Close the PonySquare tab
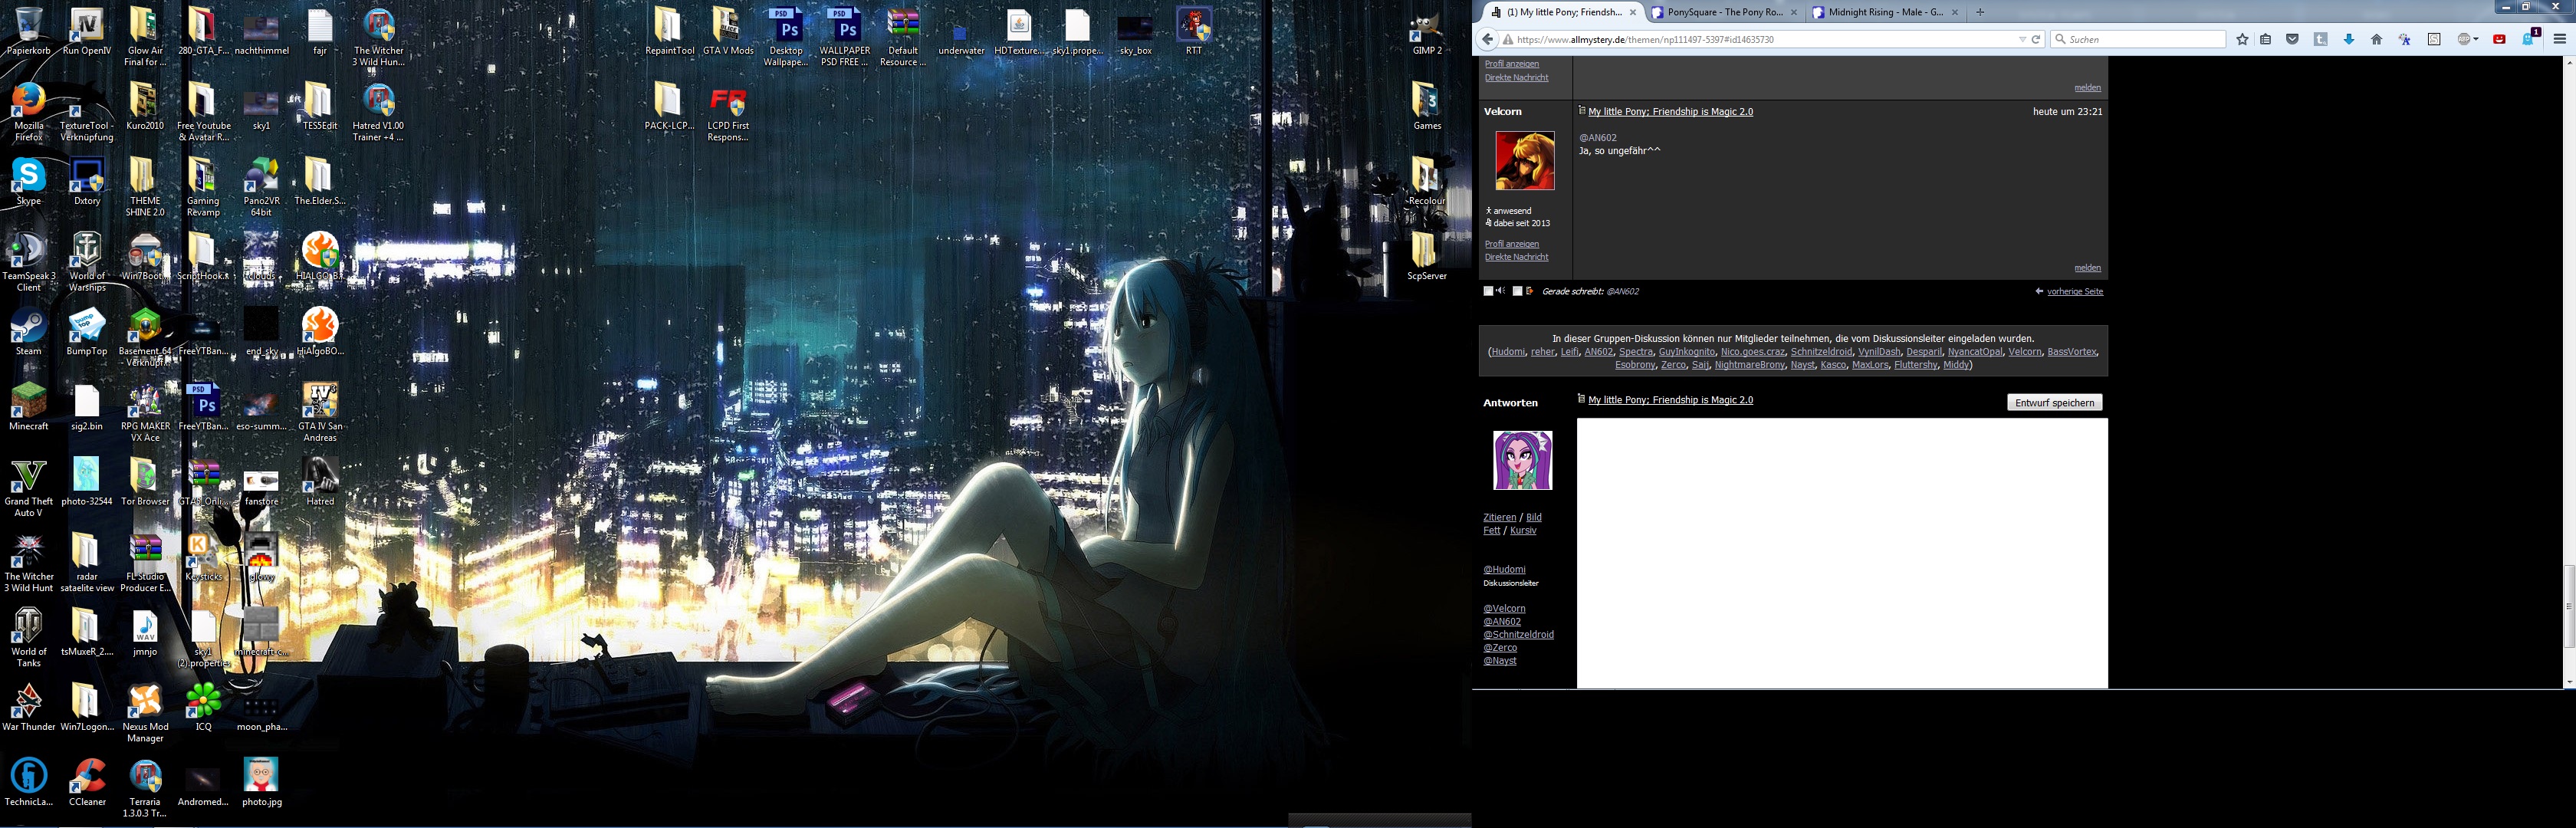This screenshot has height=828, width=2576. pos(1794,12)
